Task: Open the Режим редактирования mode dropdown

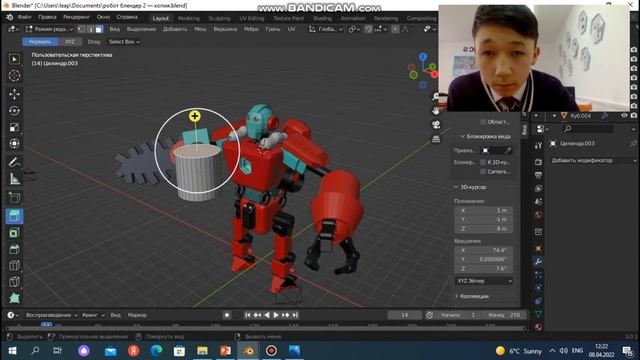Action: click(49, 29)
